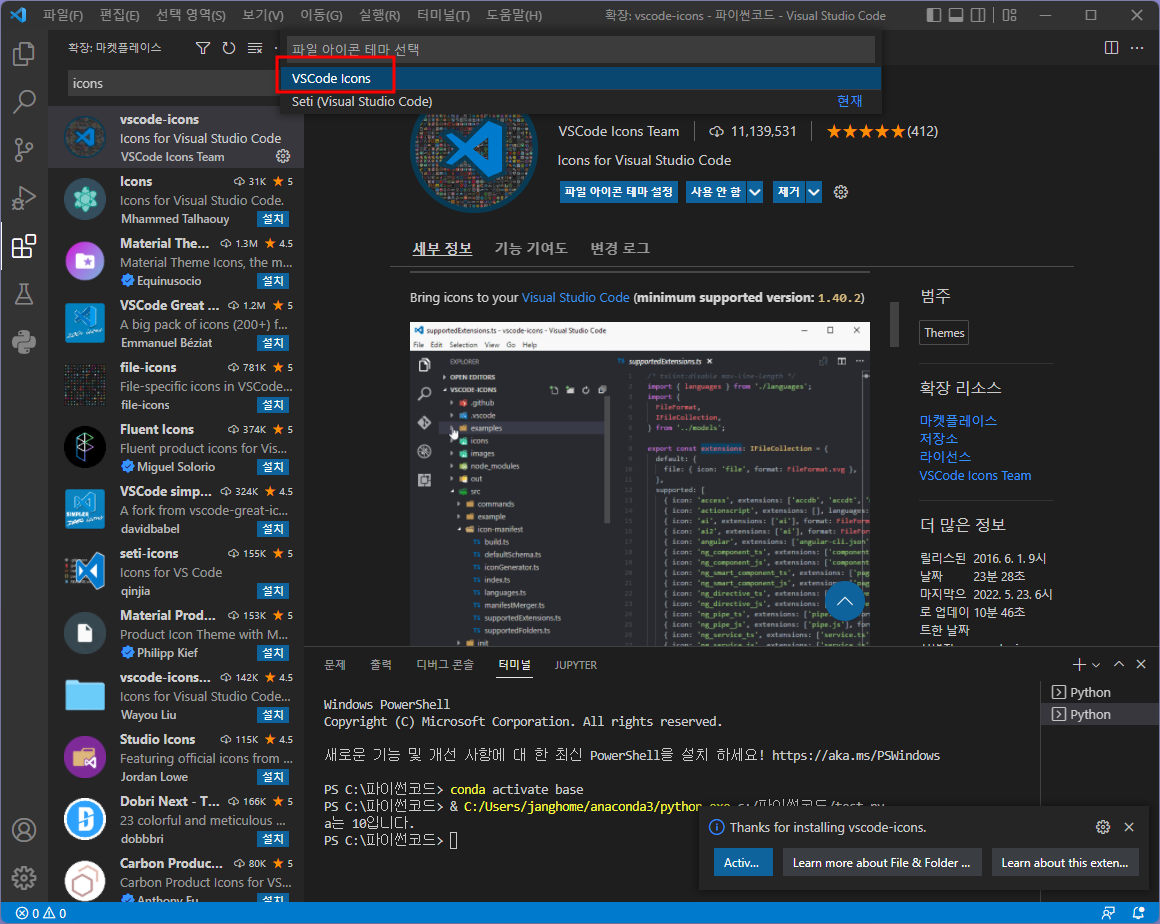Open the Extensions view icon
The width and height of the screenshot is (1160, 924).
24,246
